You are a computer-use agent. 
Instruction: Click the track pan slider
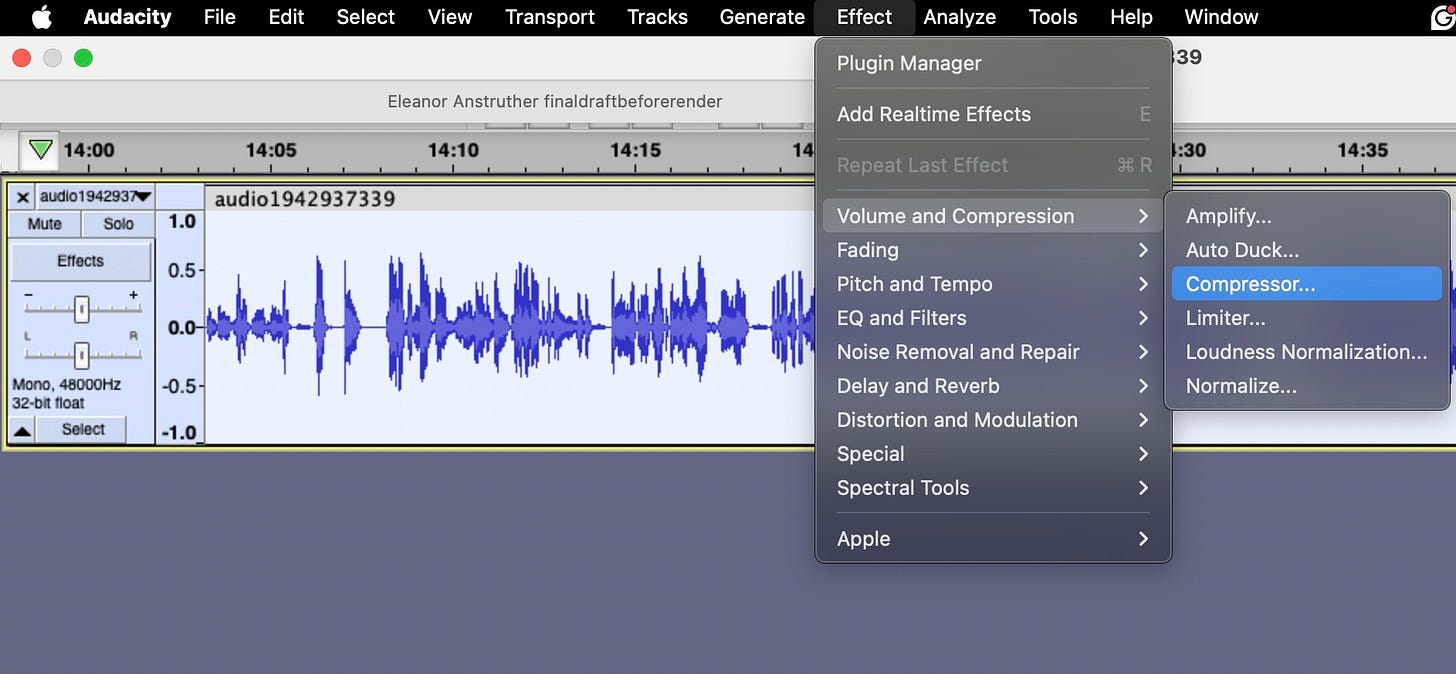[82, 354]
